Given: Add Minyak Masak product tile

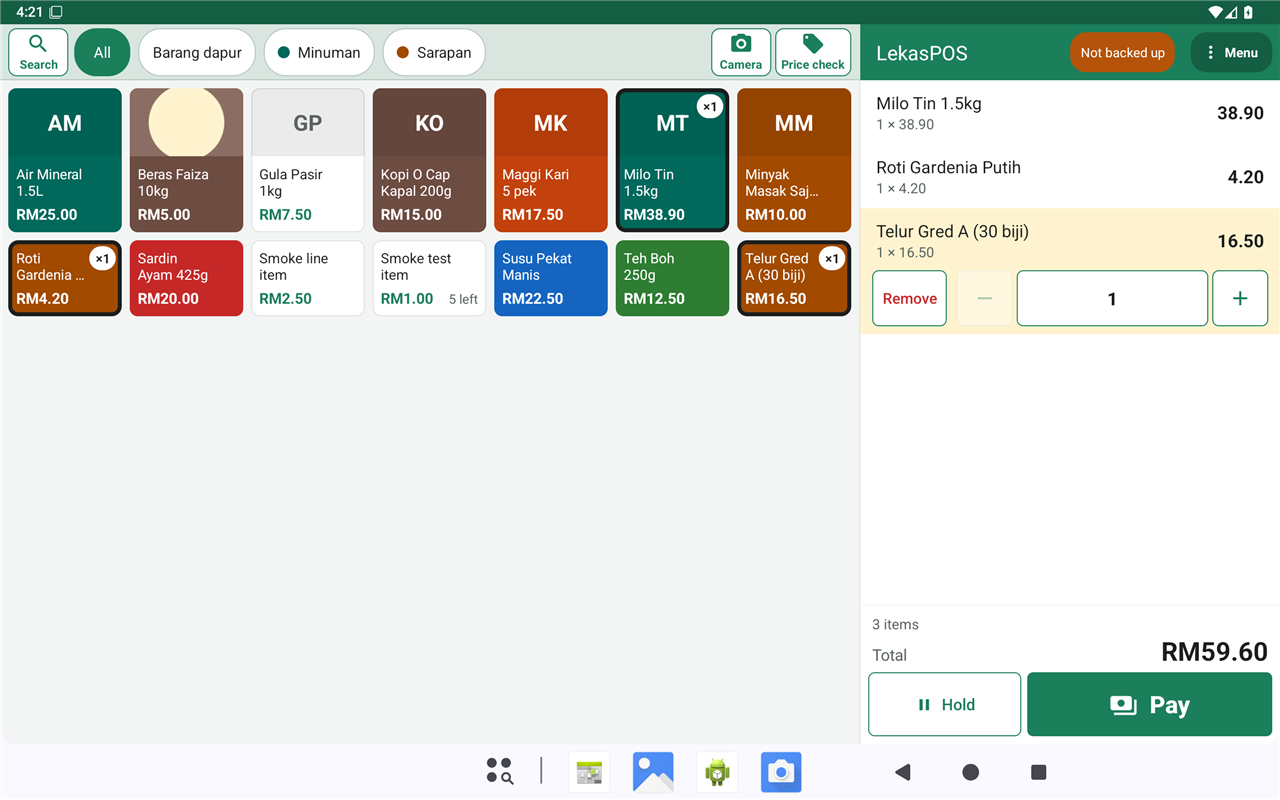Looking at the screenshot, I should 794,160.
